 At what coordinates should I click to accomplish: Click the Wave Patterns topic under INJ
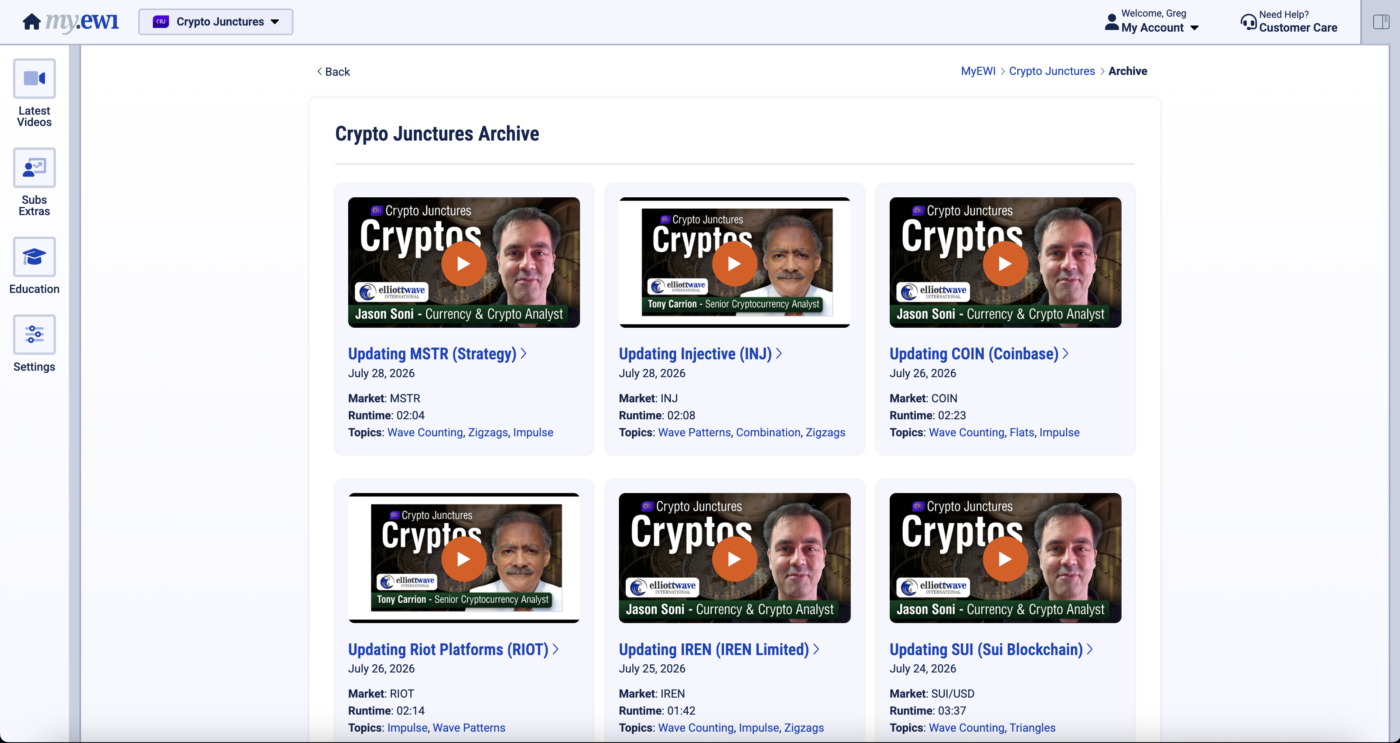[x=694, y=433]
